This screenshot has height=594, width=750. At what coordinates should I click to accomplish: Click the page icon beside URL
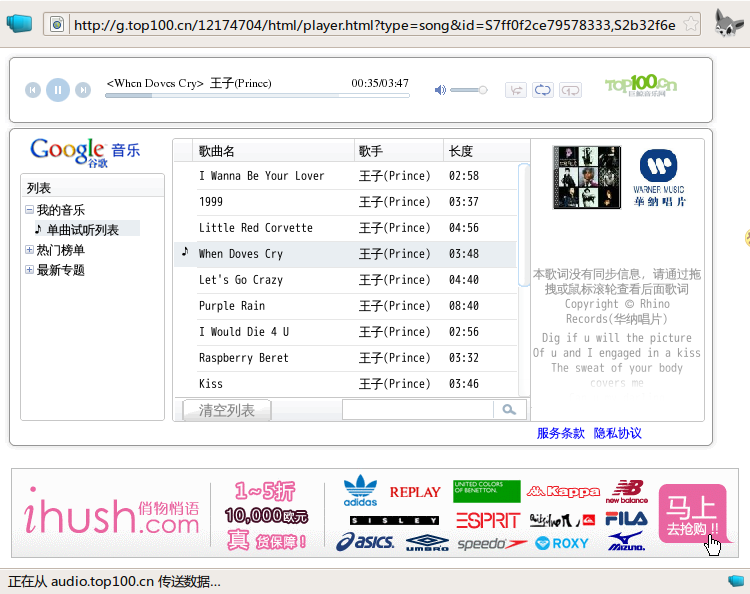[57, 24]
